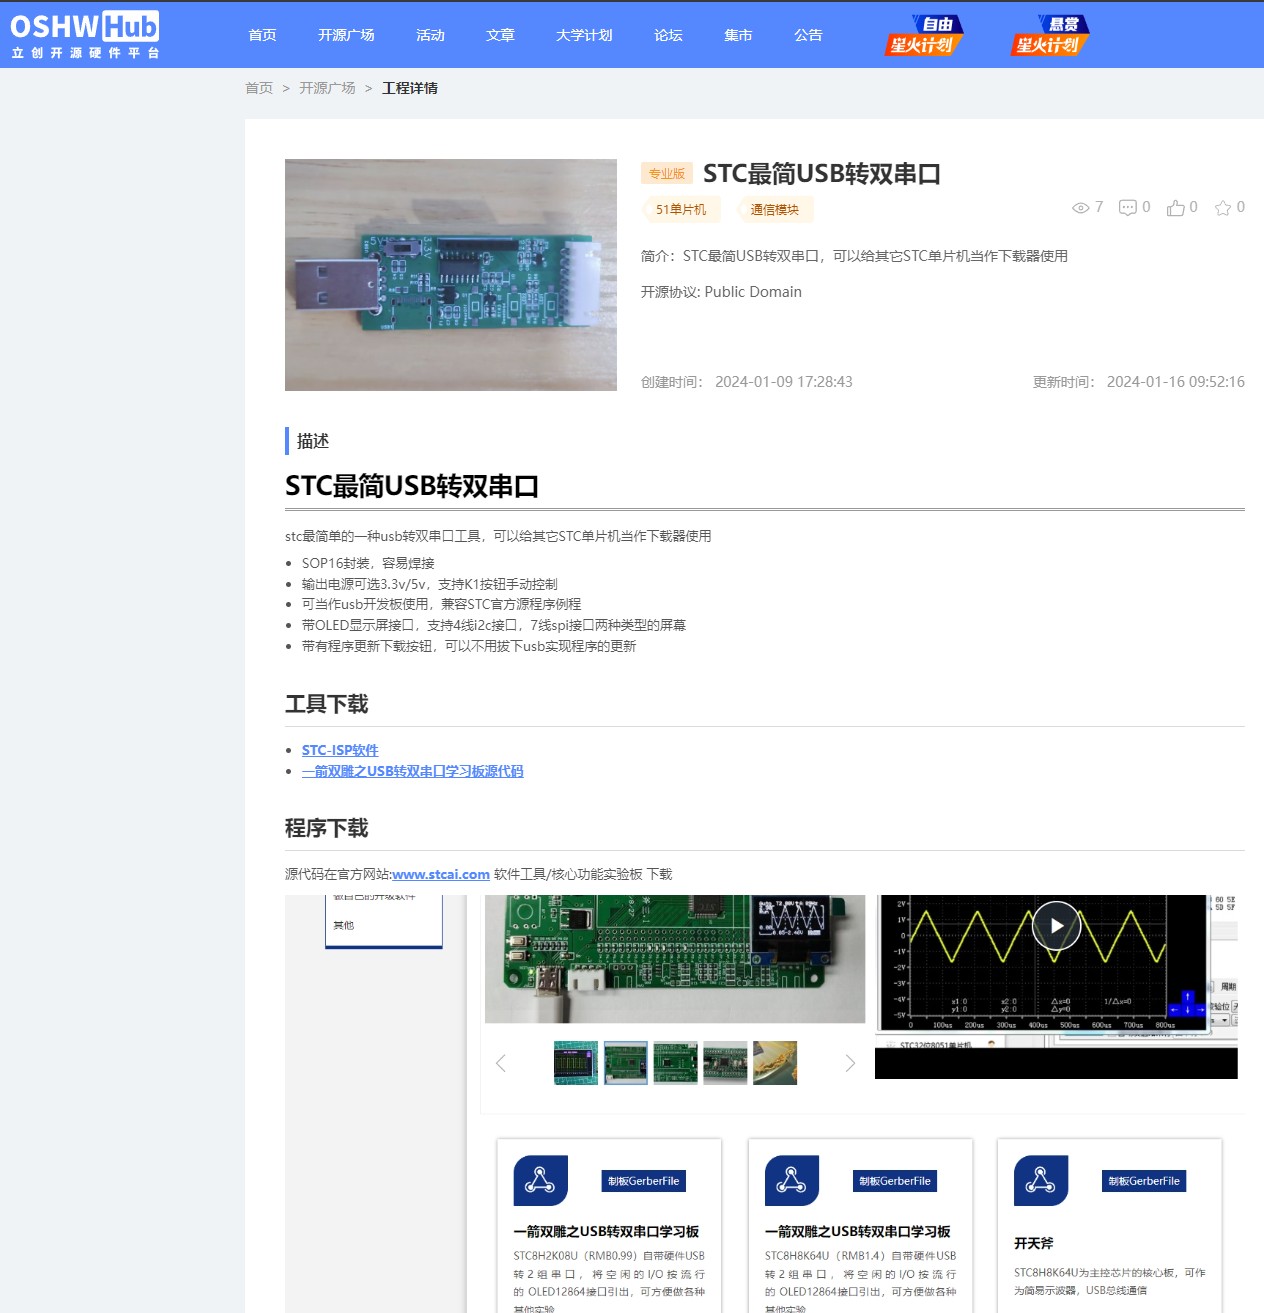Click 首页 in the breadcrumb
Viewport: 1264px width, 1313px height.
coord(259,88)
